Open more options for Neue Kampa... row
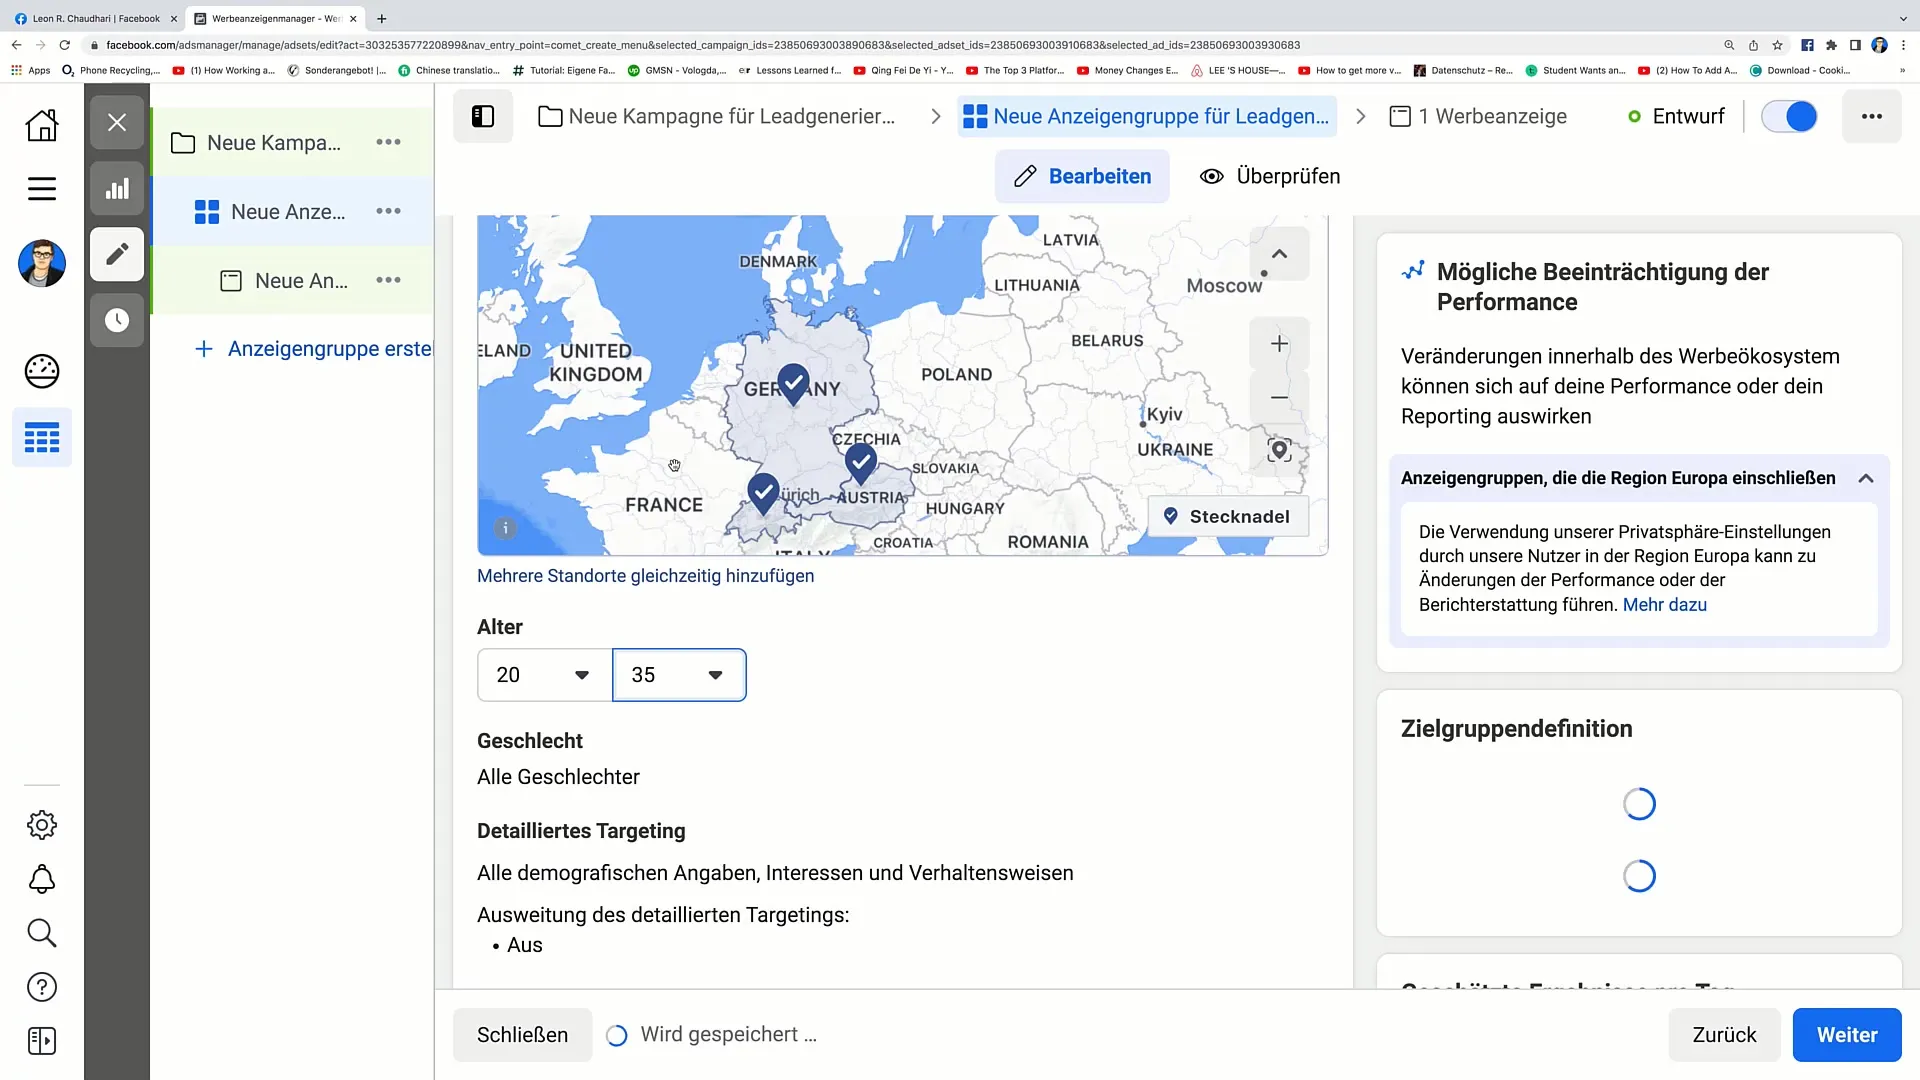Image resolution: width=1920 pixels, height=1080 pixels. pyautogui.click(x=388, y=142)
